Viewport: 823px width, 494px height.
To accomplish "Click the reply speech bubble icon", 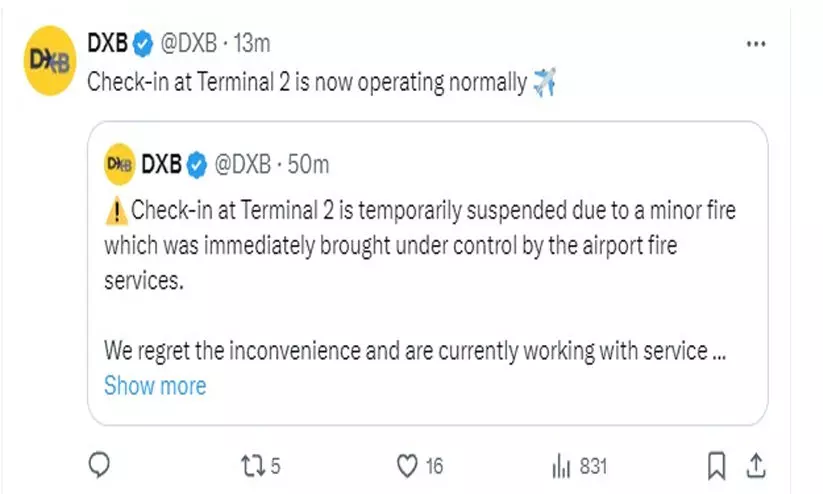I will (99, 465).
